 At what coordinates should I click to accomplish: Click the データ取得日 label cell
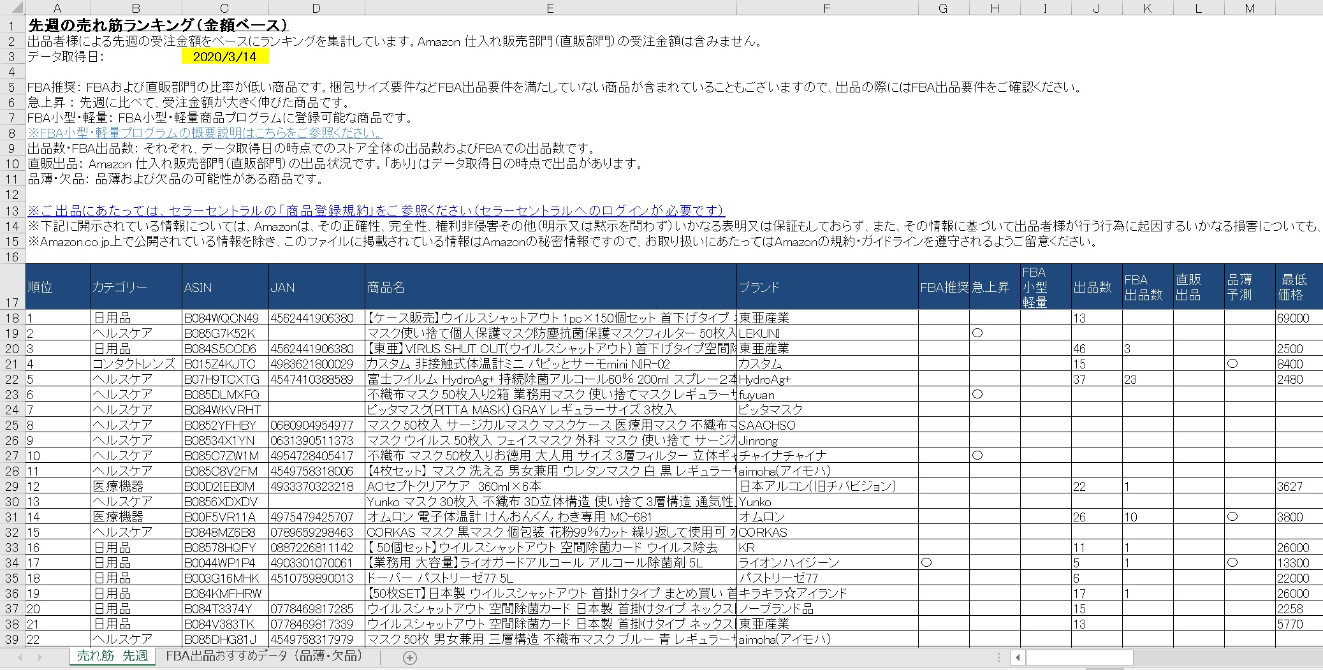66,57
